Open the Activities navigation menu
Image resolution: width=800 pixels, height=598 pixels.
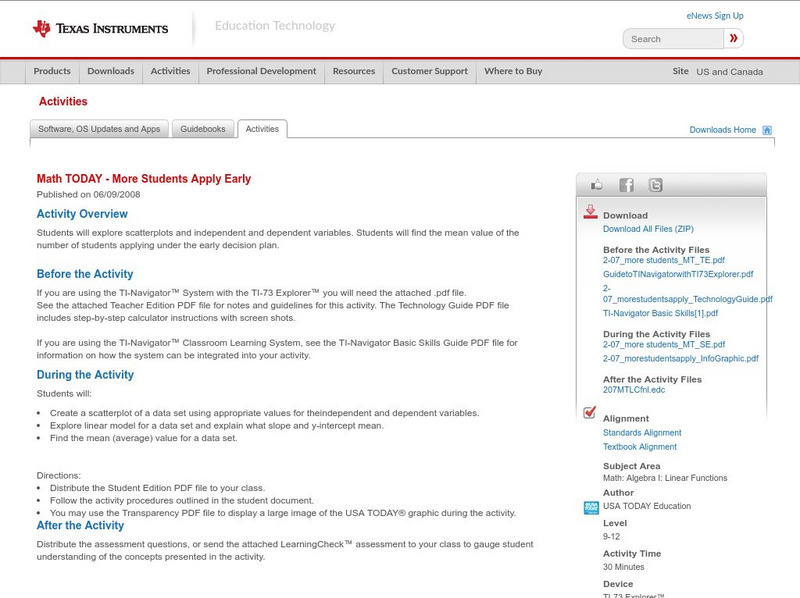coord(170,71)
